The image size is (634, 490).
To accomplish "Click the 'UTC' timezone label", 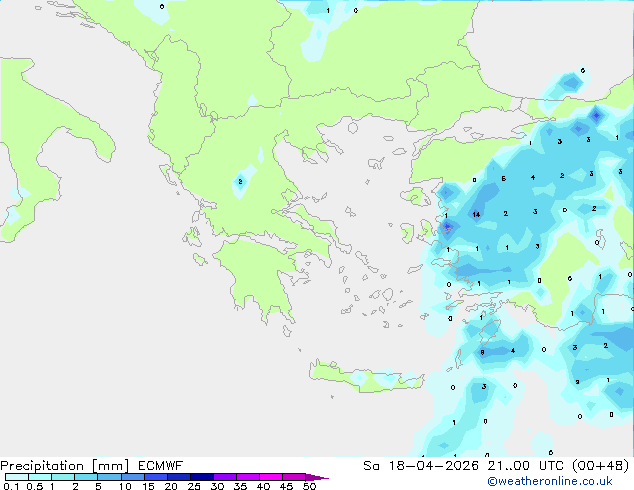I will point(551,466).
